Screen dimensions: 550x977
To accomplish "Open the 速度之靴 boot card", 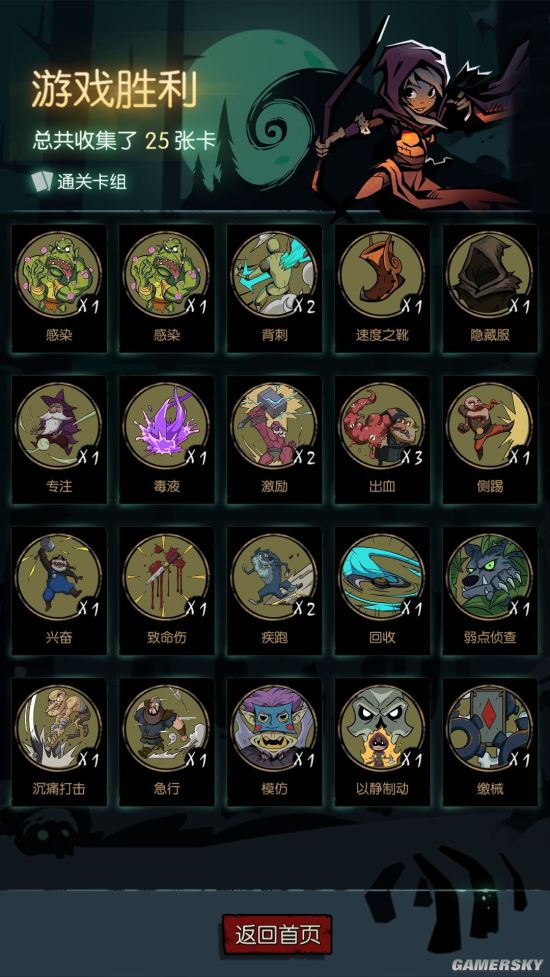I will pos(382,288).
